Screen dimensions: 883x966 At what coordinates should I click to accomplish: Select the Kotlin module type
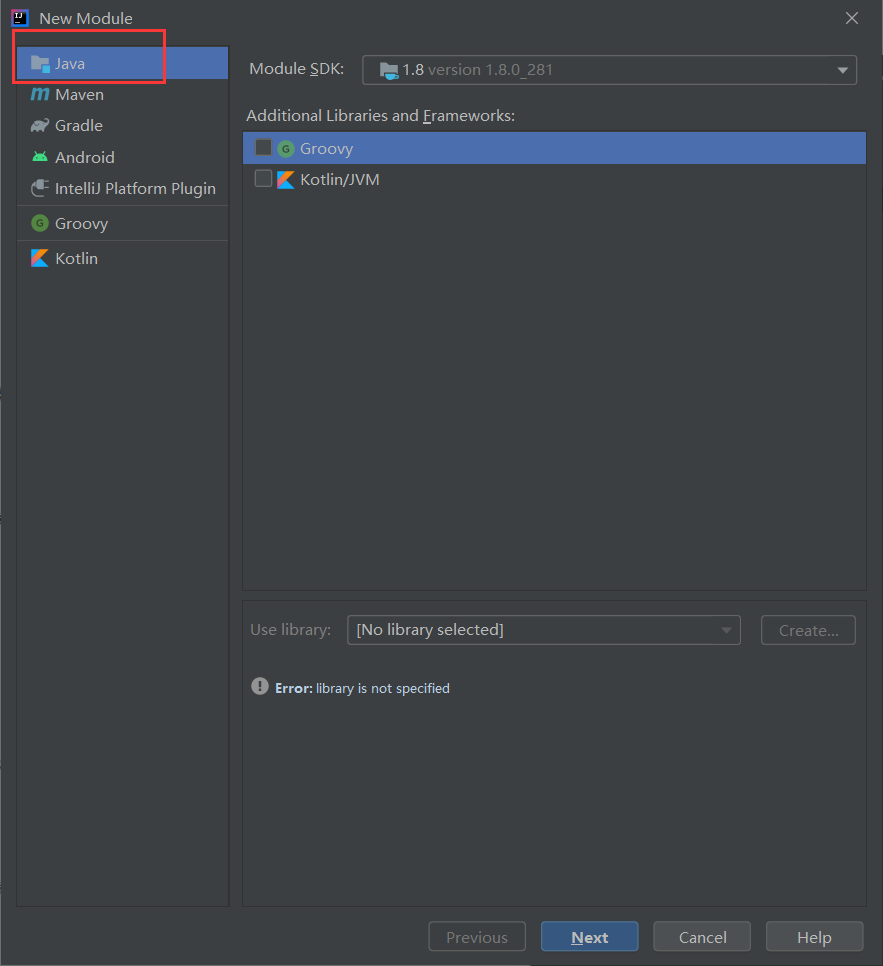pos(122,258)
